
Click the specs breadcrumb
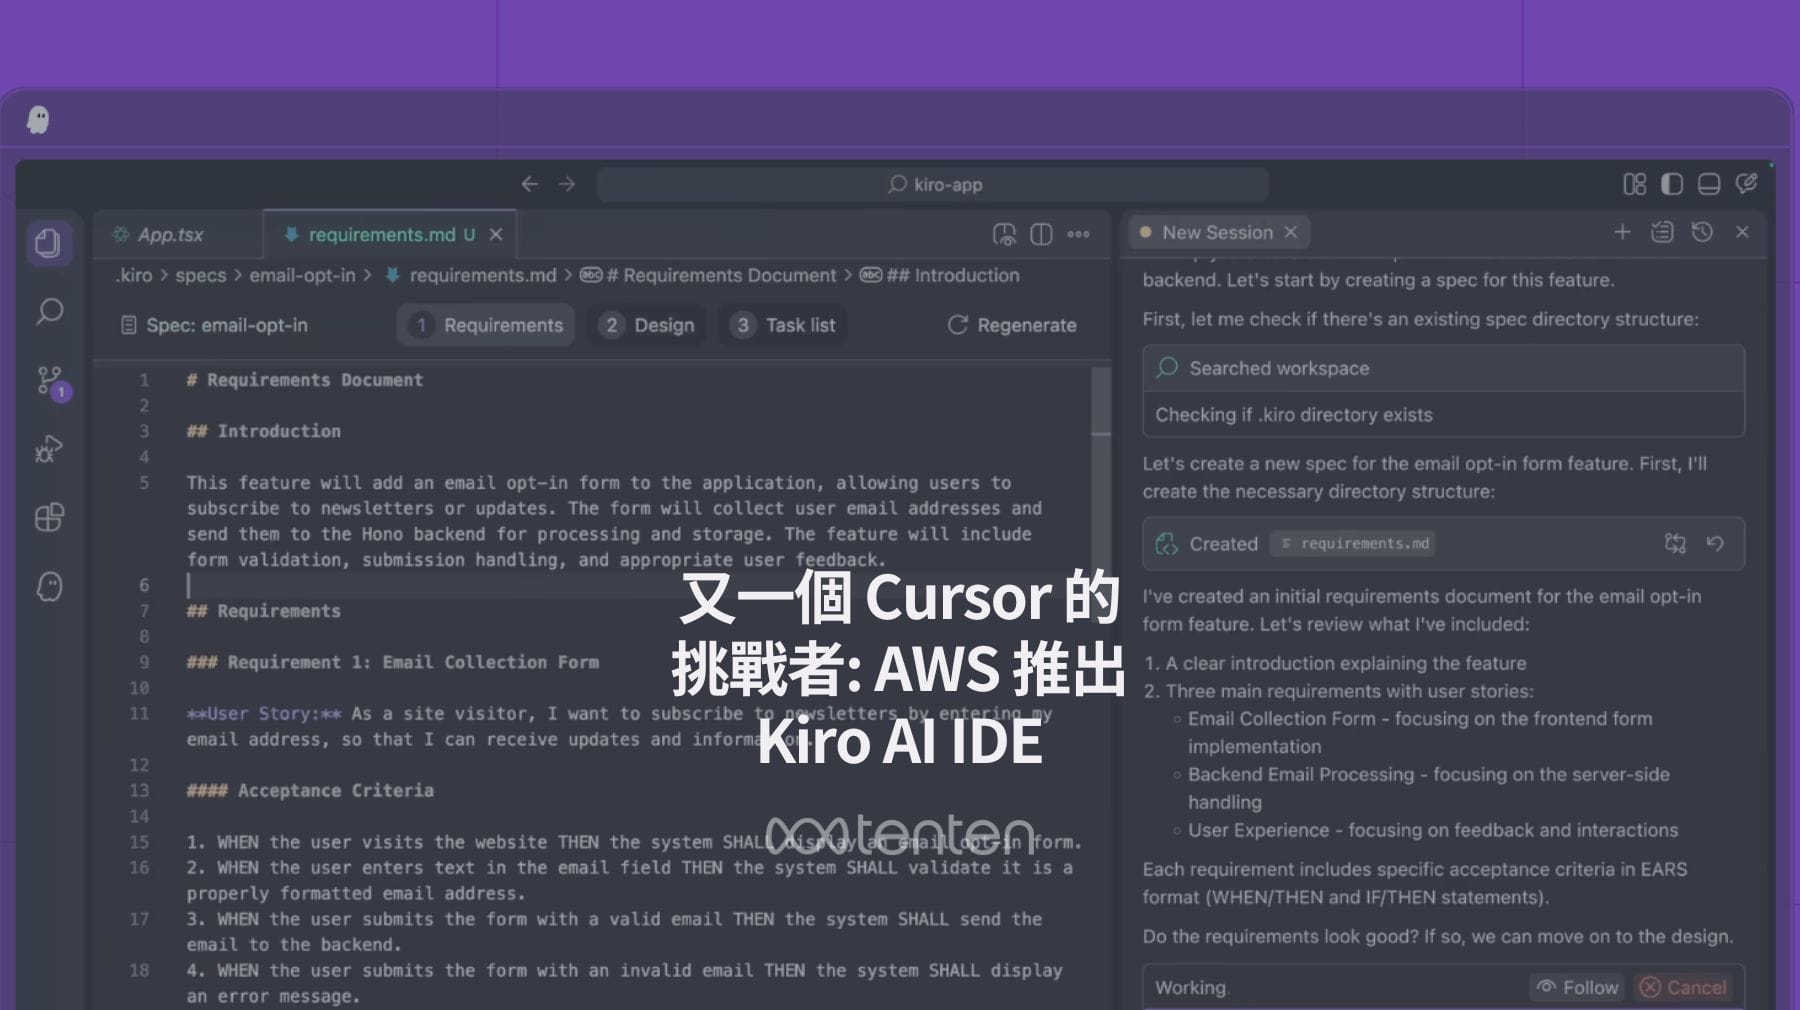(201, 275)
